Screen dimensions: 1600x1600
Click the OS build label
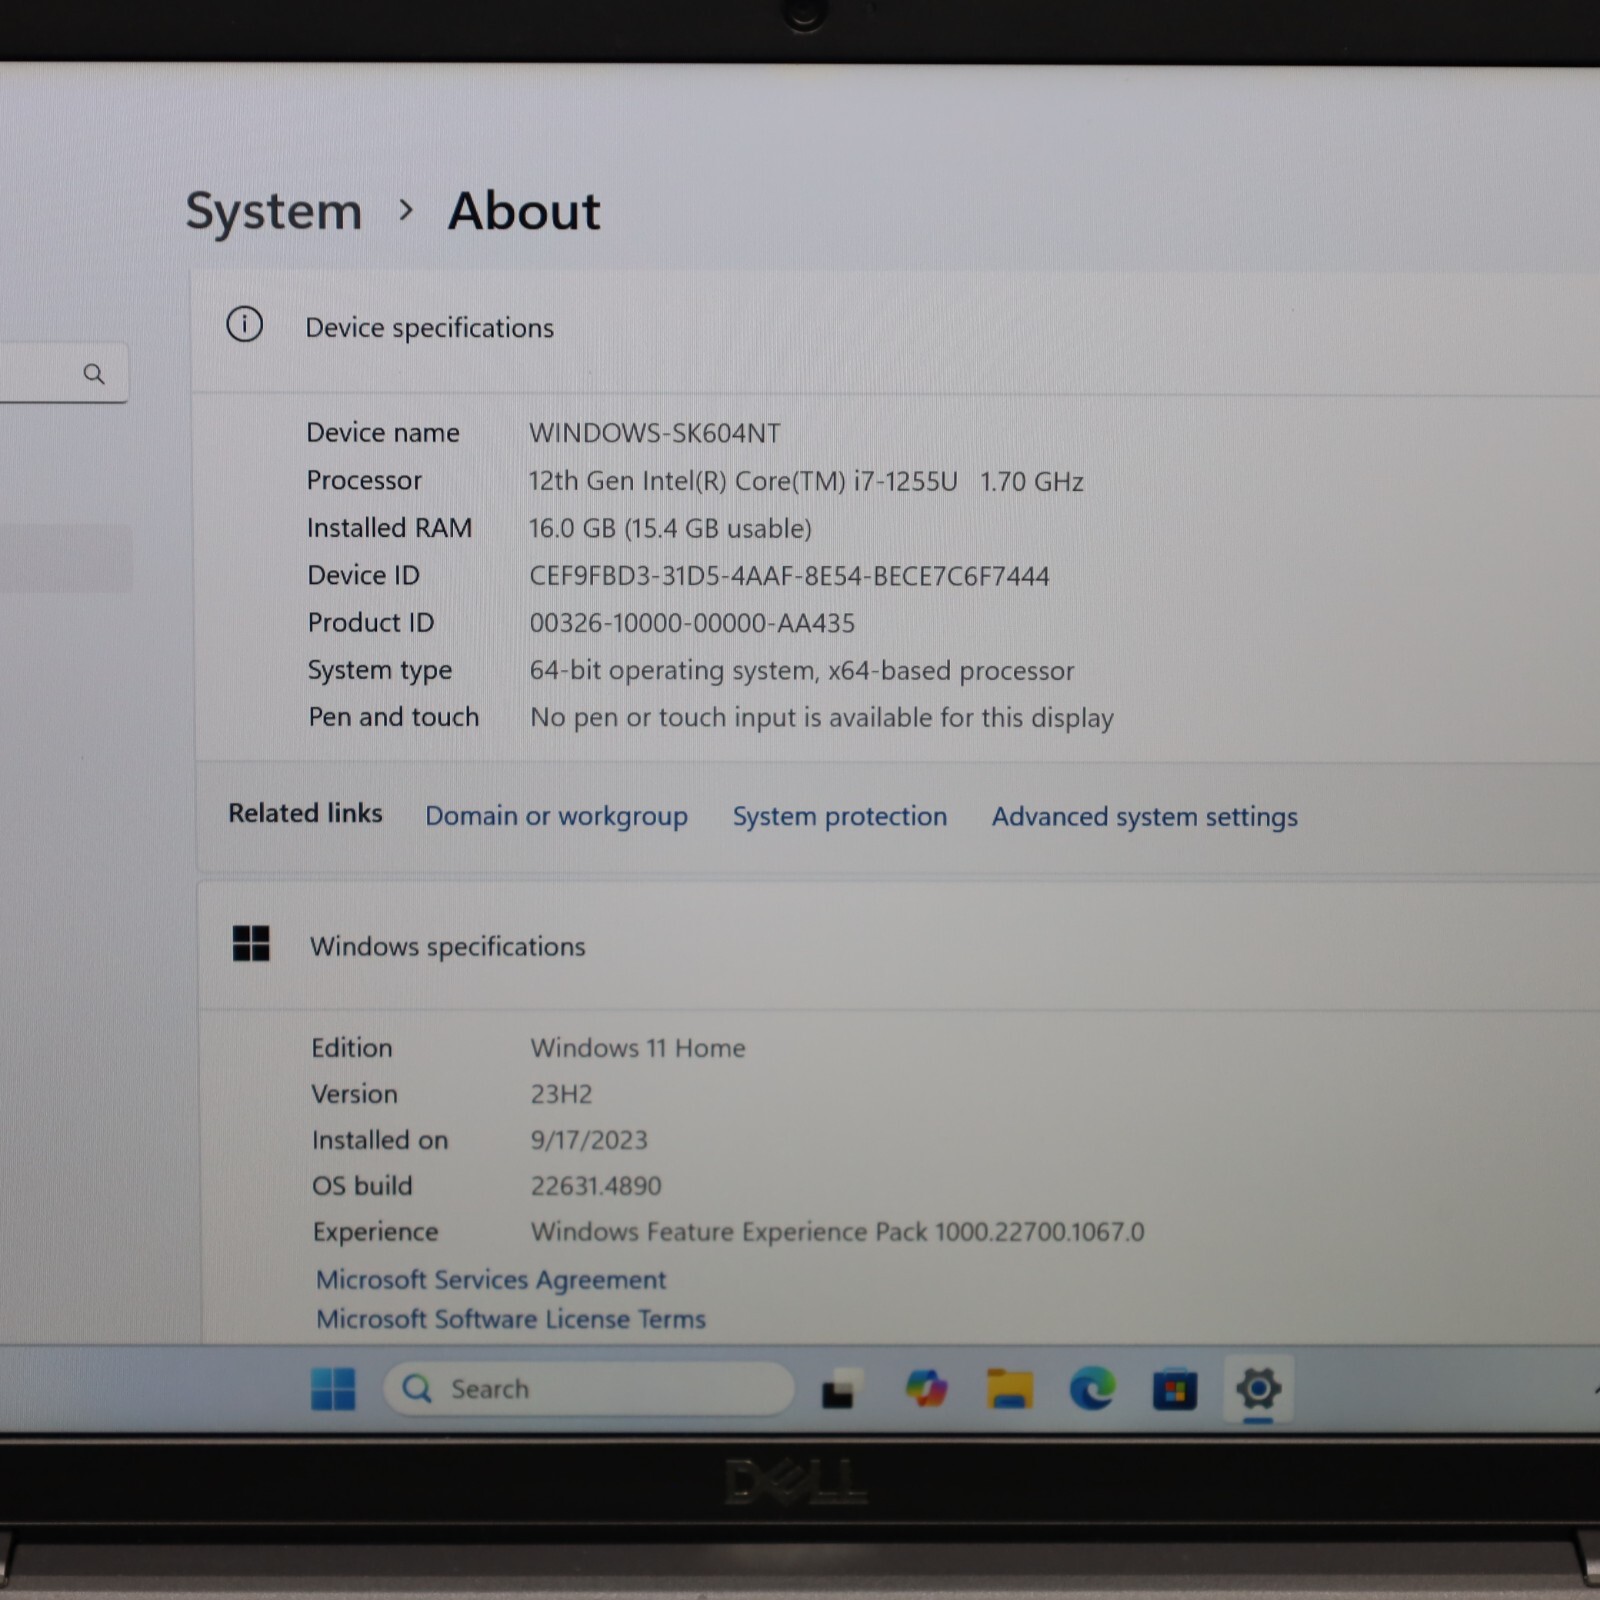pyautogui.click(x=362, y=1186)
